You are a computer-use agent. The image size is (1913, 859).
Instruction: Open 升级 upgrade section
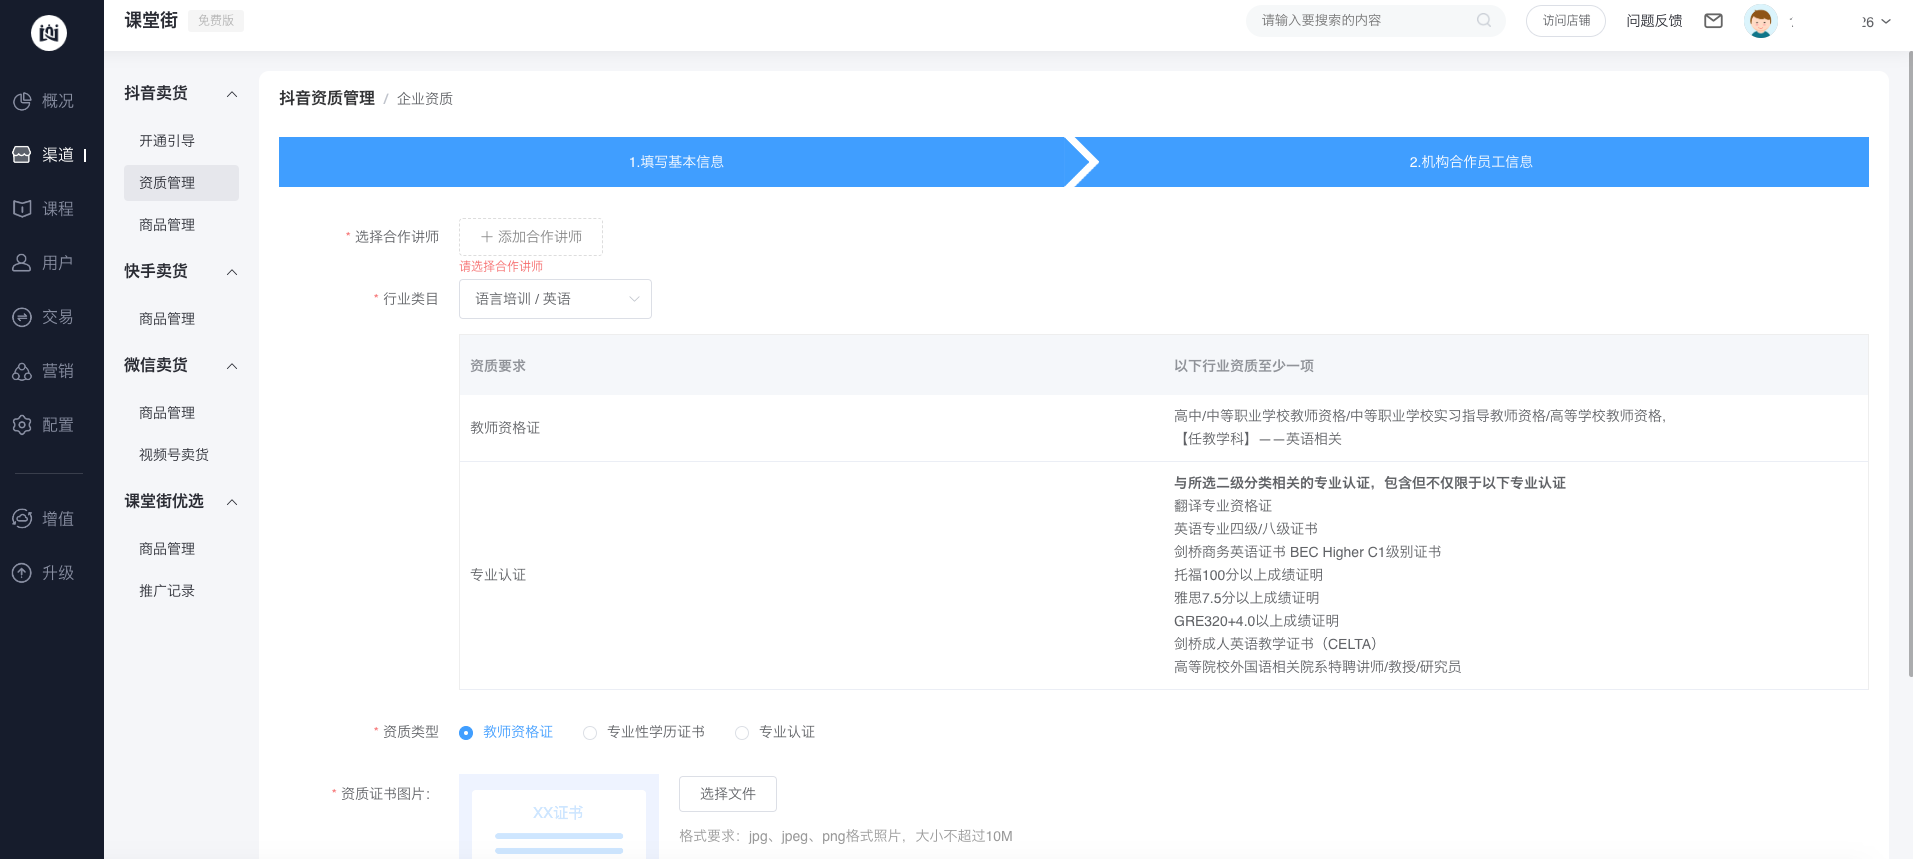[x=43, y=573]
